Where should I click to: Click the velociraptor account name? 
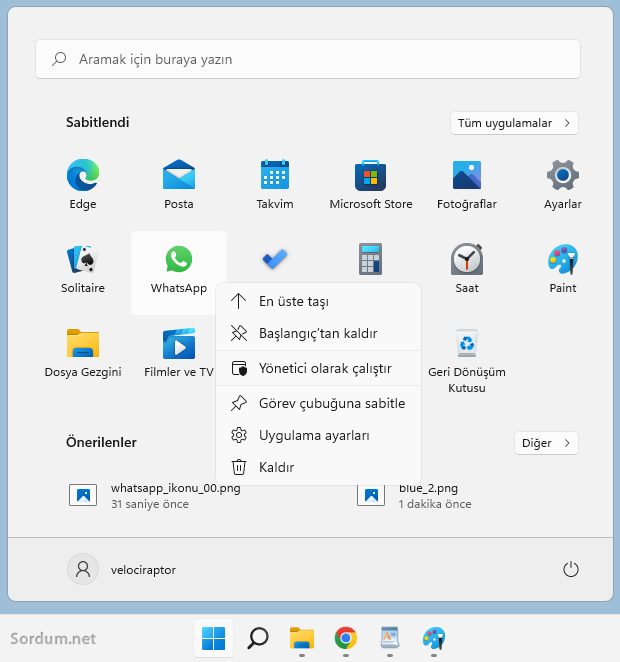(x=143, y=570)
